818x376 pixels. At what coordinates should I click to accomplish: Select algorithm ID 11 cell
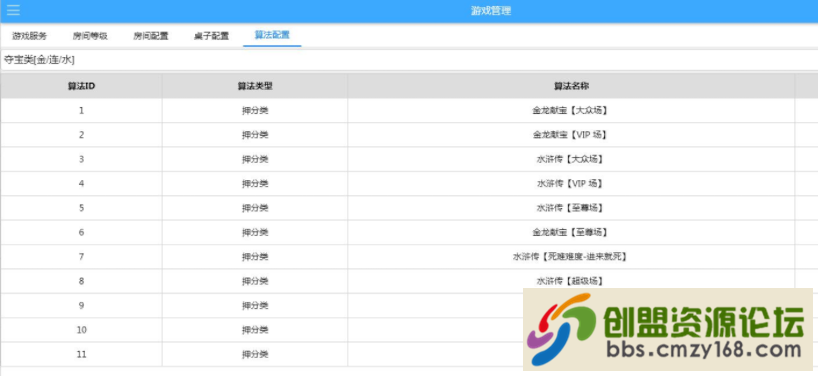point(81,354)
